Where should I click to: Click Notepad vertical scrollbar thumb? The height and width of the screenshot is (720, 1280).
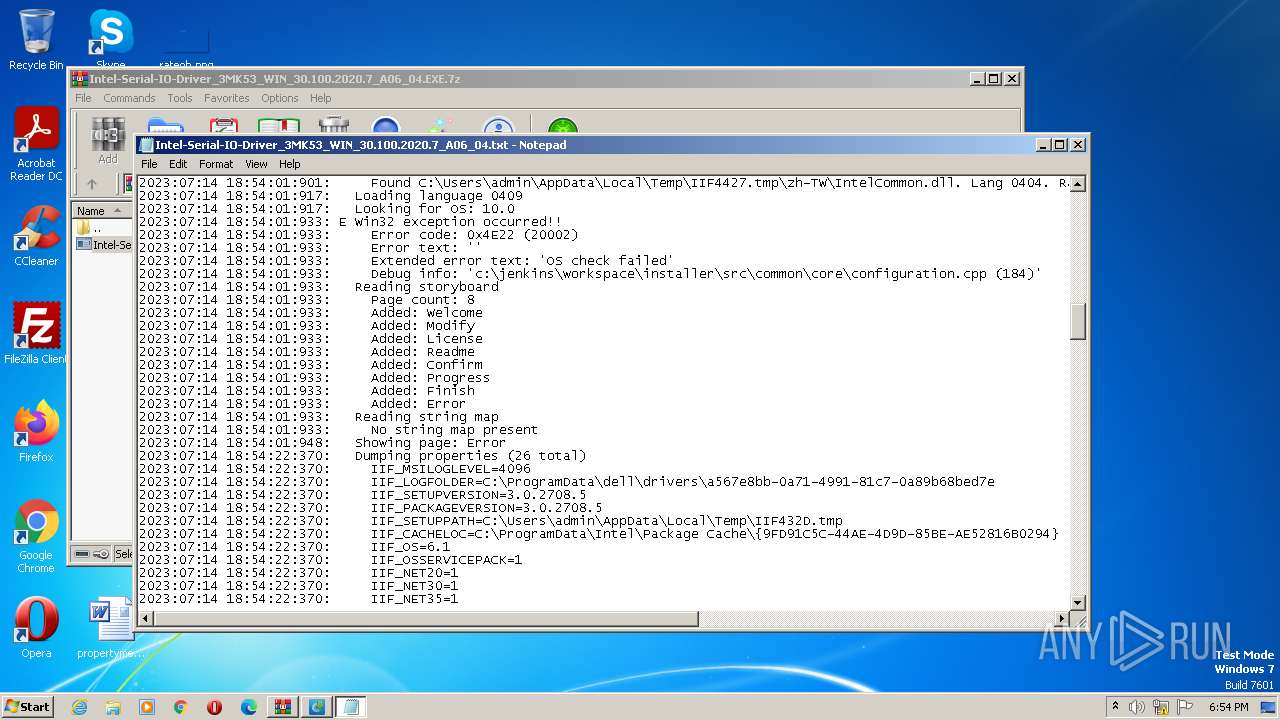point(1078,322)
